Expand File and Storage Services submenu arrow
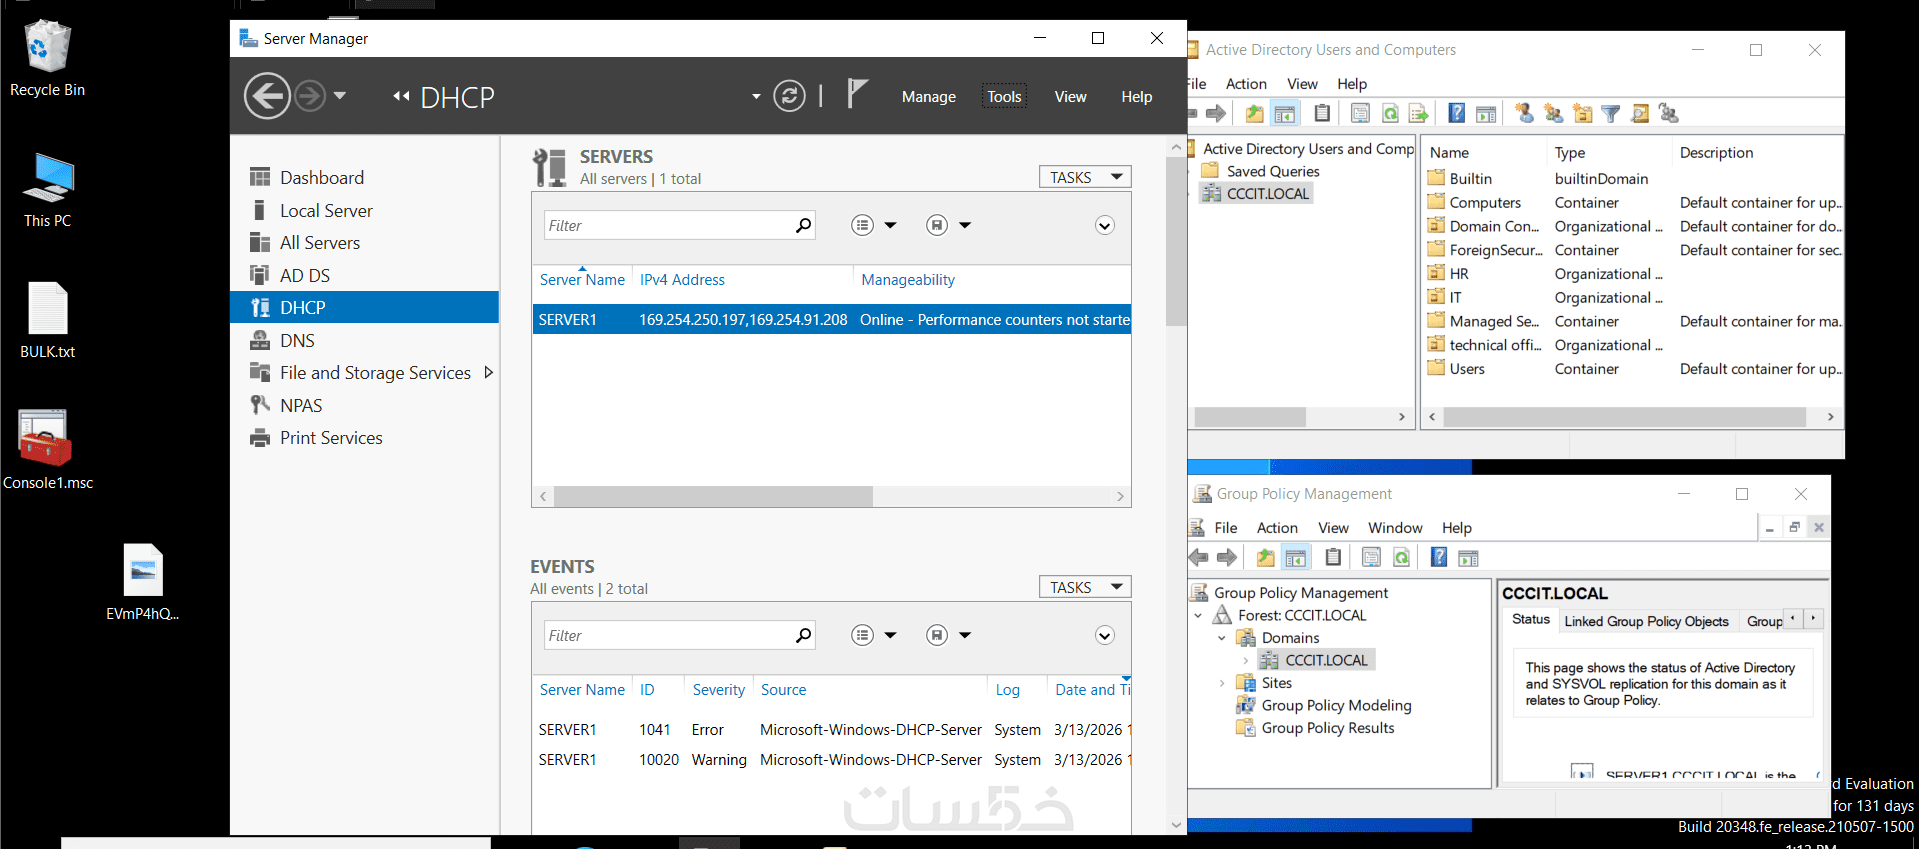The image size is (1919, 849). point(489,372)
